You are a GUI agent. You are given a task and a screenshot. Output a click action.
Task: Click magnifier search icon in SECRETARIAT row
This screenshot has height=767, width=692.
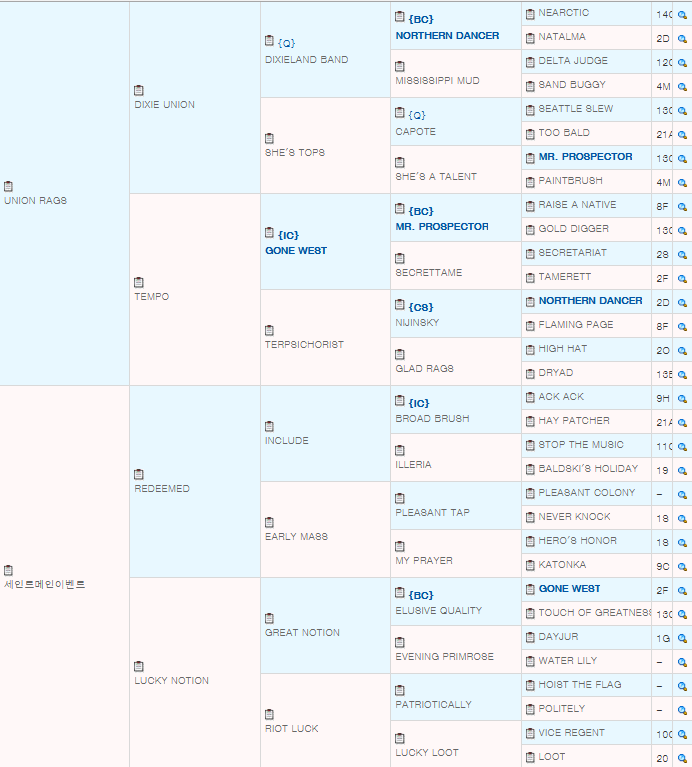pyautogui.click(x=682, y=255)
